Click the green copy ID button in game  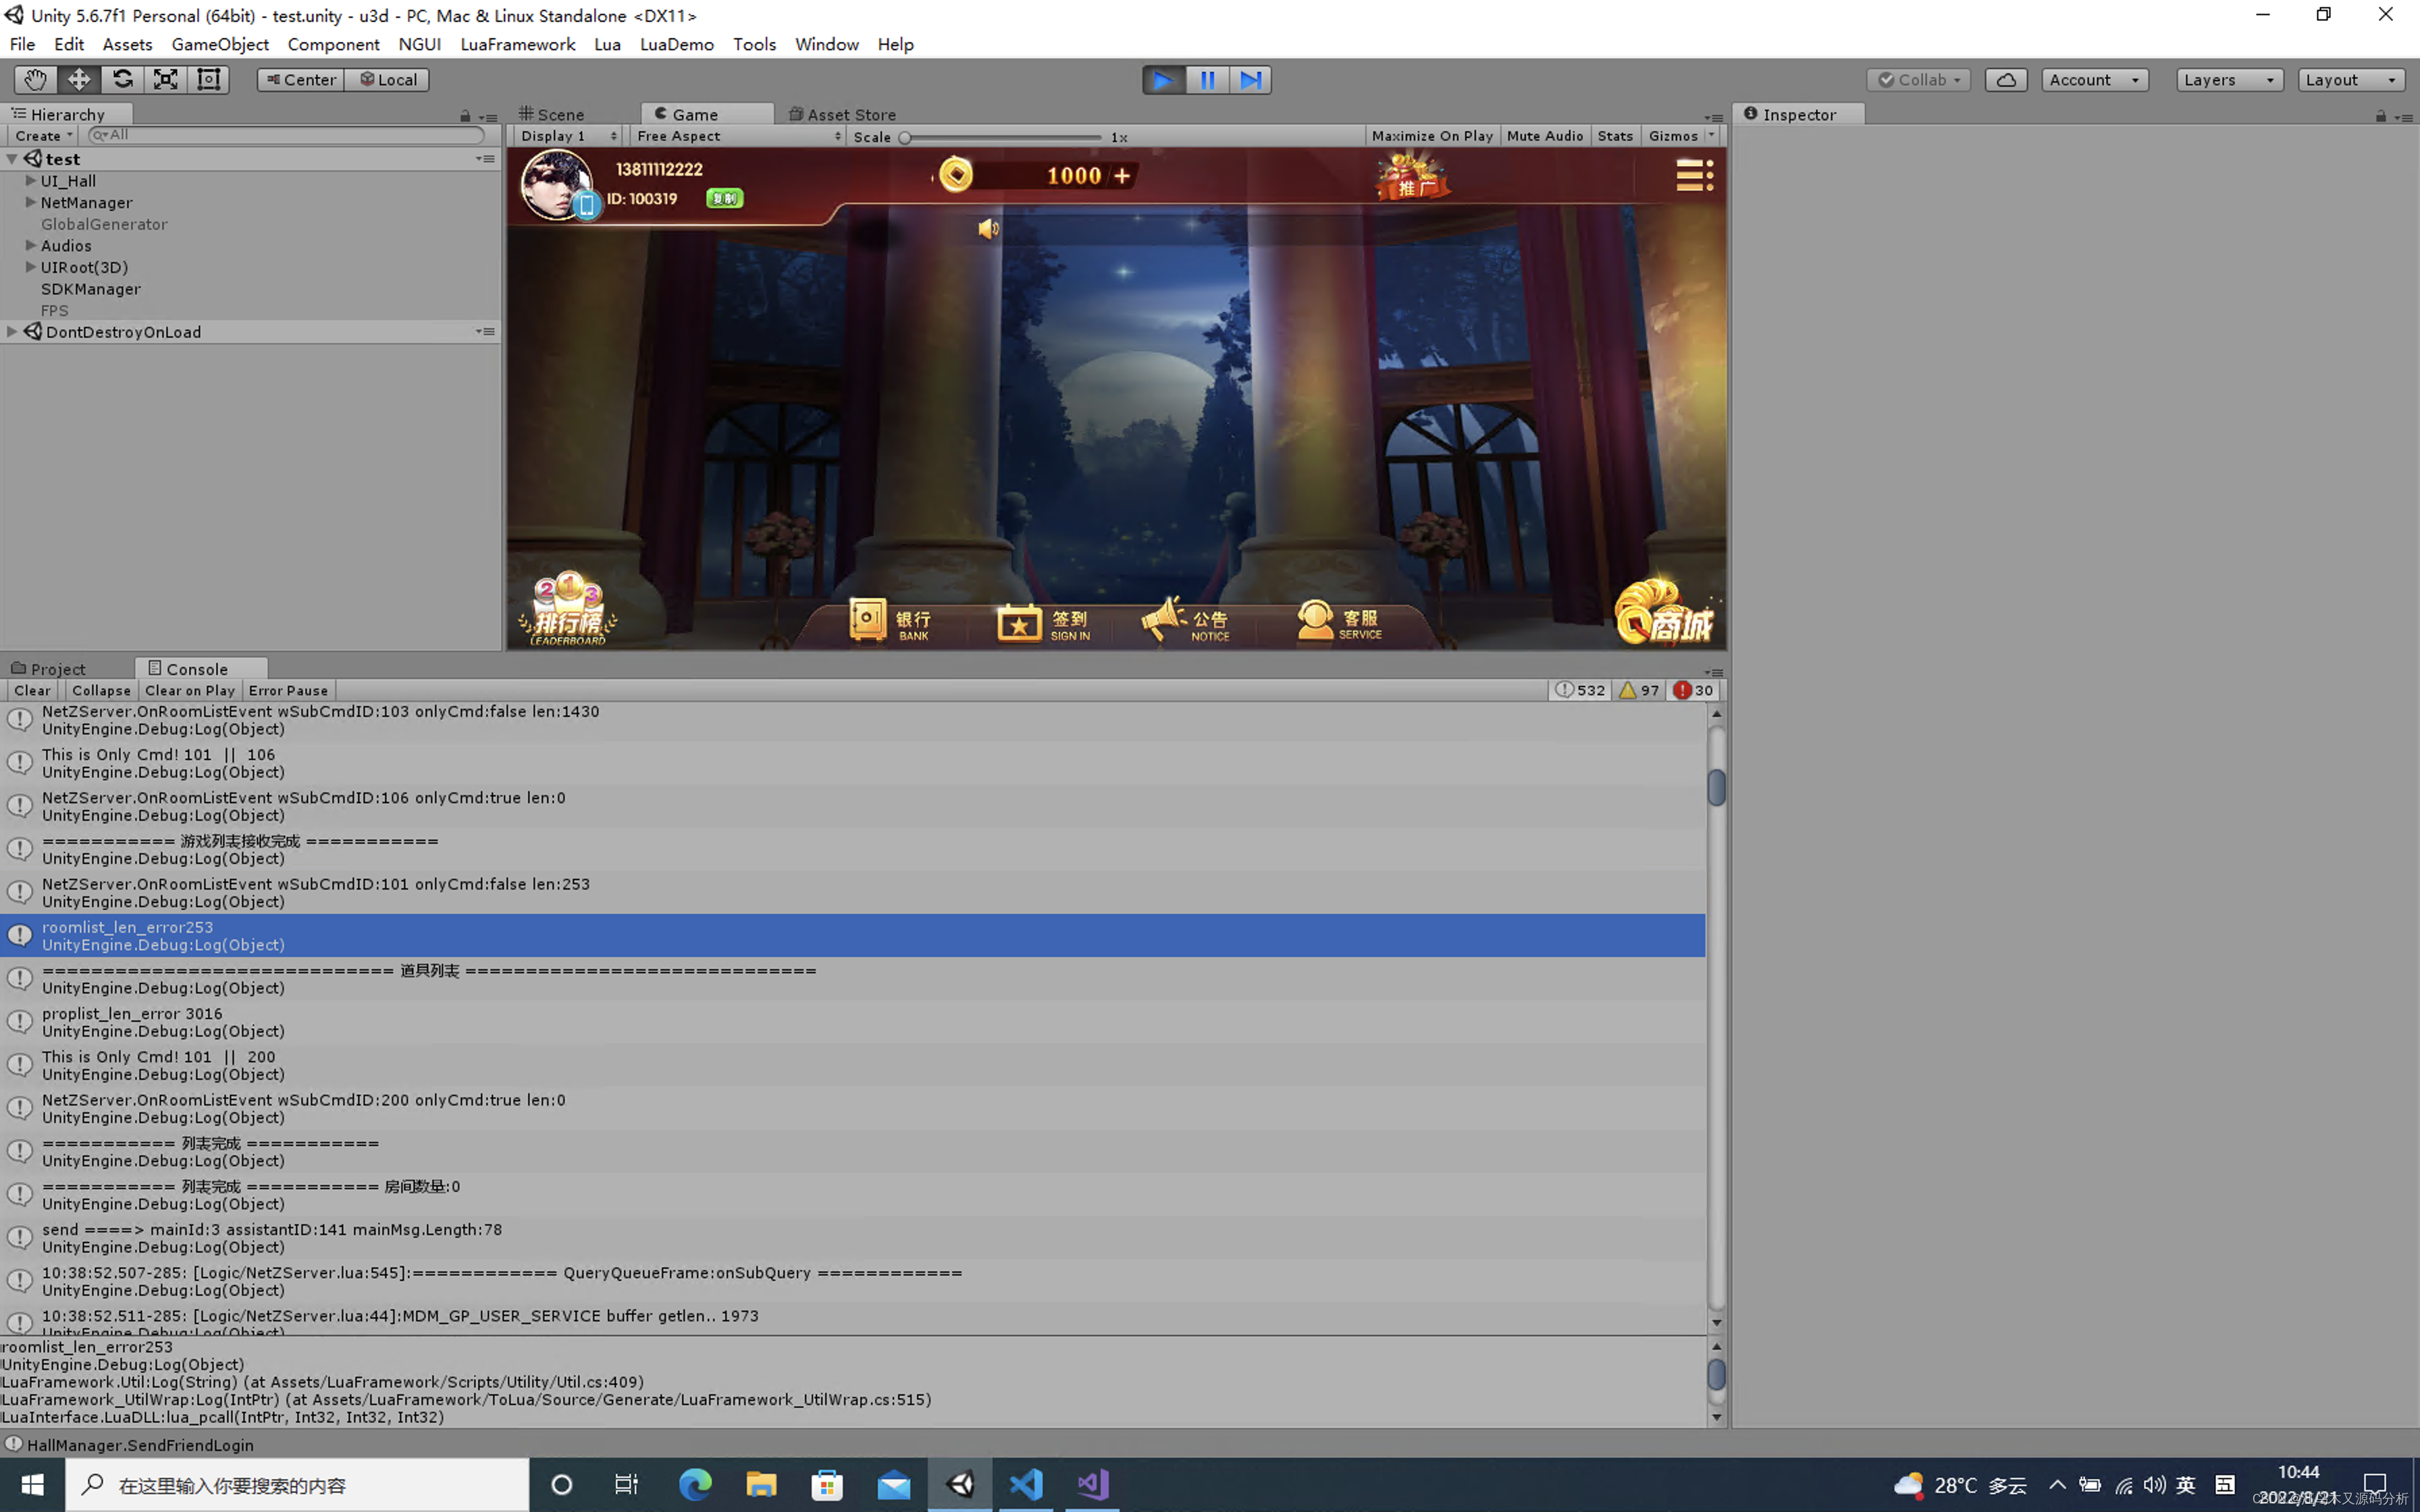[725, 198]
